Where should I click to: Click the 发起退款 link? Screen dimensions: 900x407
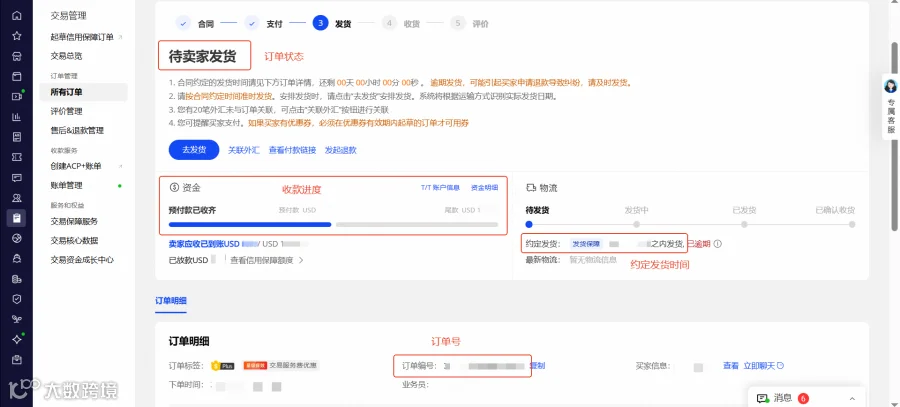[x=341, y=150]
